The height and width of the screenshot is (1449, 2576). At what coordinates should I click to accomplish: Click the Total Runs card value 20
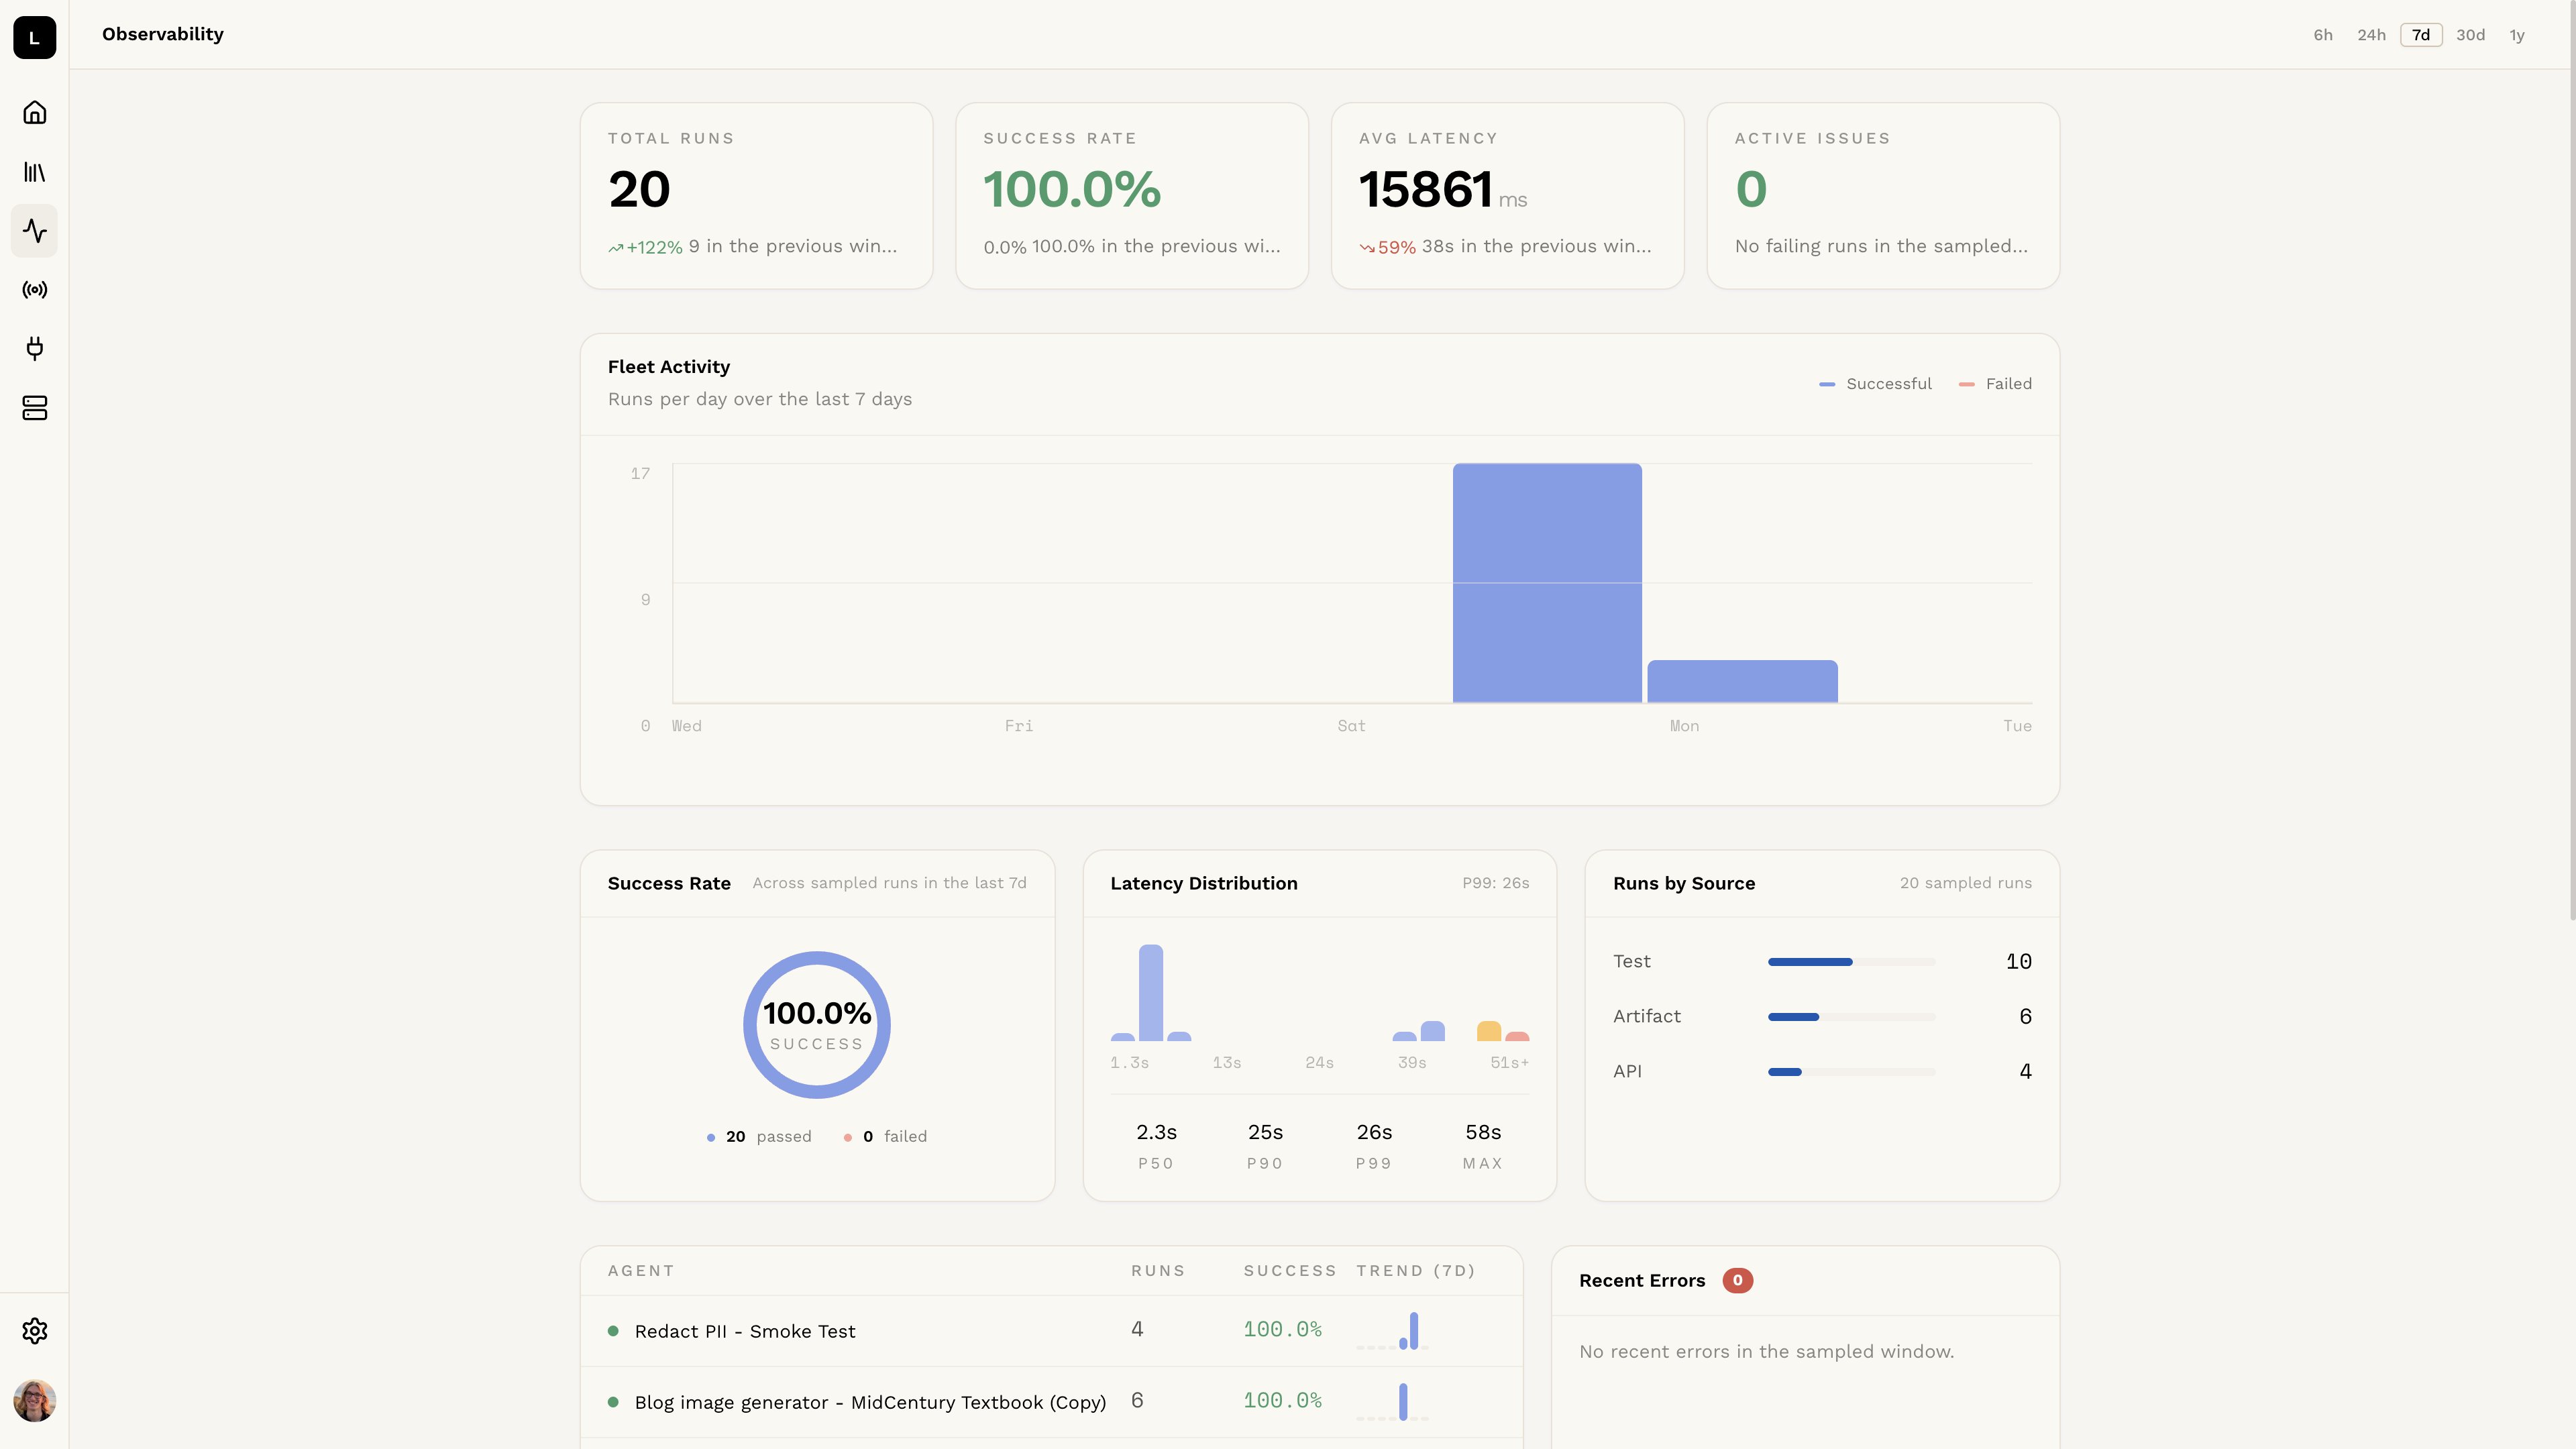point(639,189)
